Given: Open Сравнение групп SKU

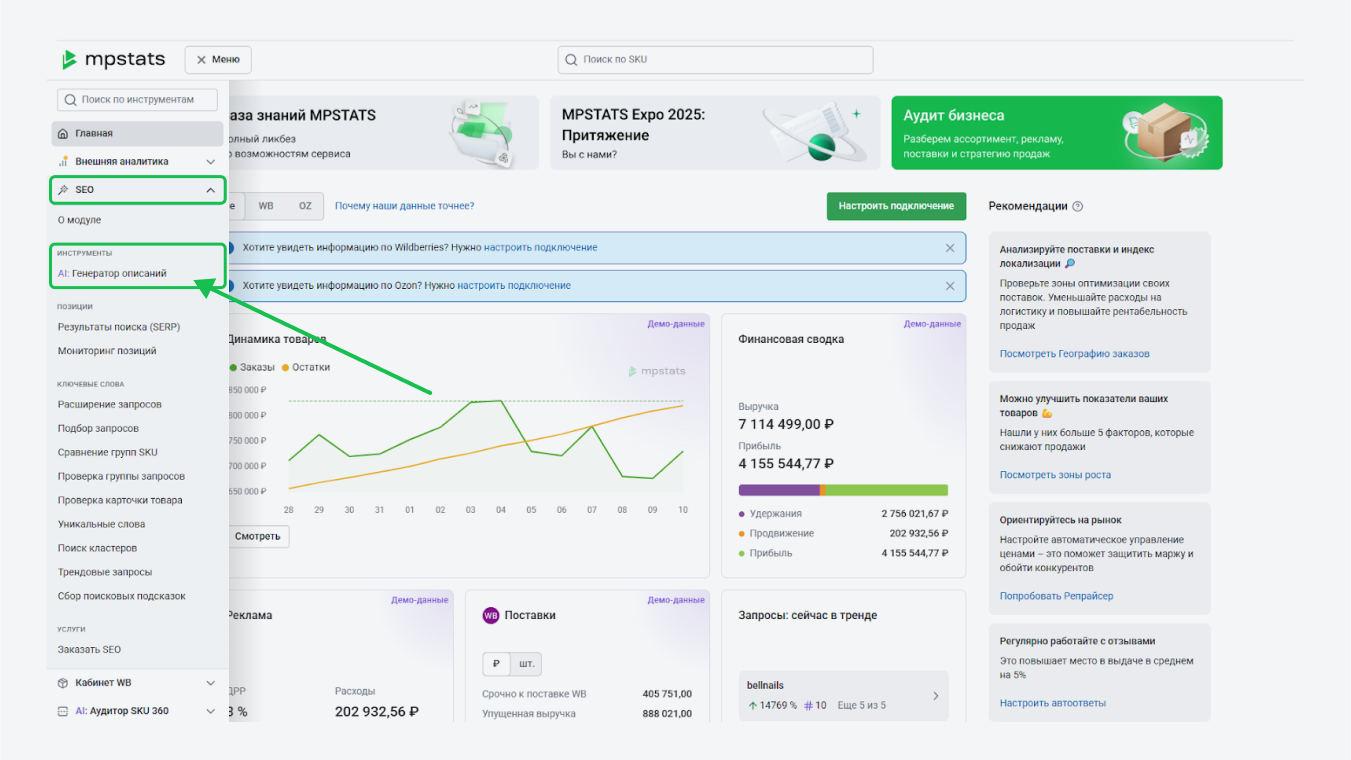Looking at the screenshot, I should click(x=108, y=453).
